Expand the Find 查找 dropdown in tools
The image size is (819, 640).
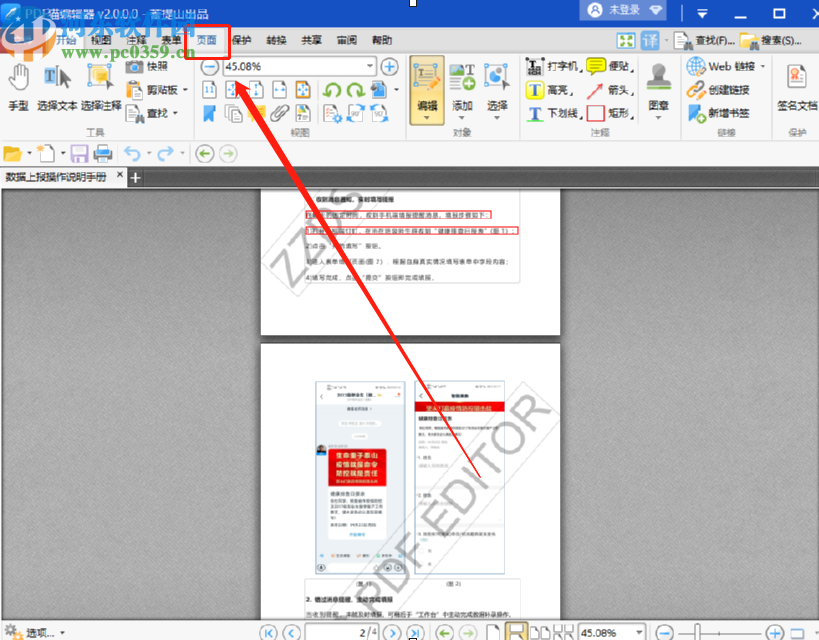[175, 113]
